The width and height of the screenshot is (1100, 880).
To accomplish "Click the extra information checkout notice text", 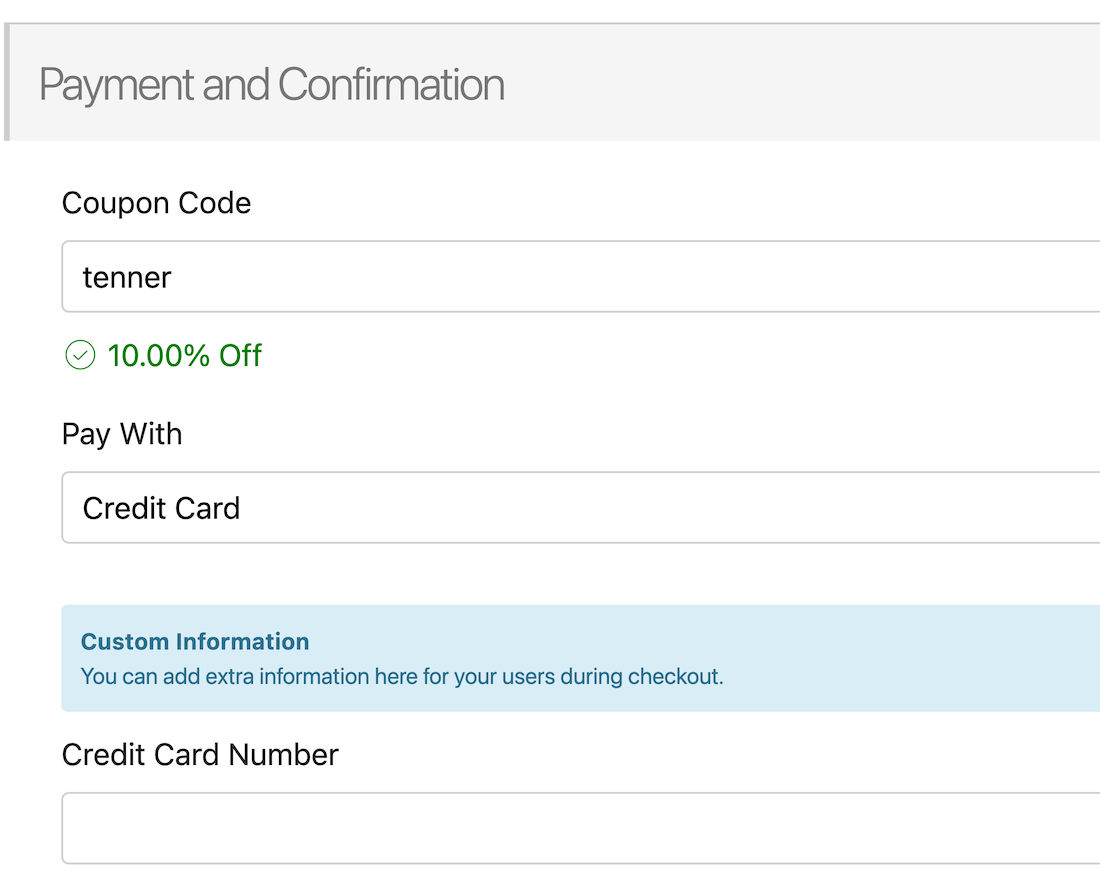I will [x=401, y=677].
